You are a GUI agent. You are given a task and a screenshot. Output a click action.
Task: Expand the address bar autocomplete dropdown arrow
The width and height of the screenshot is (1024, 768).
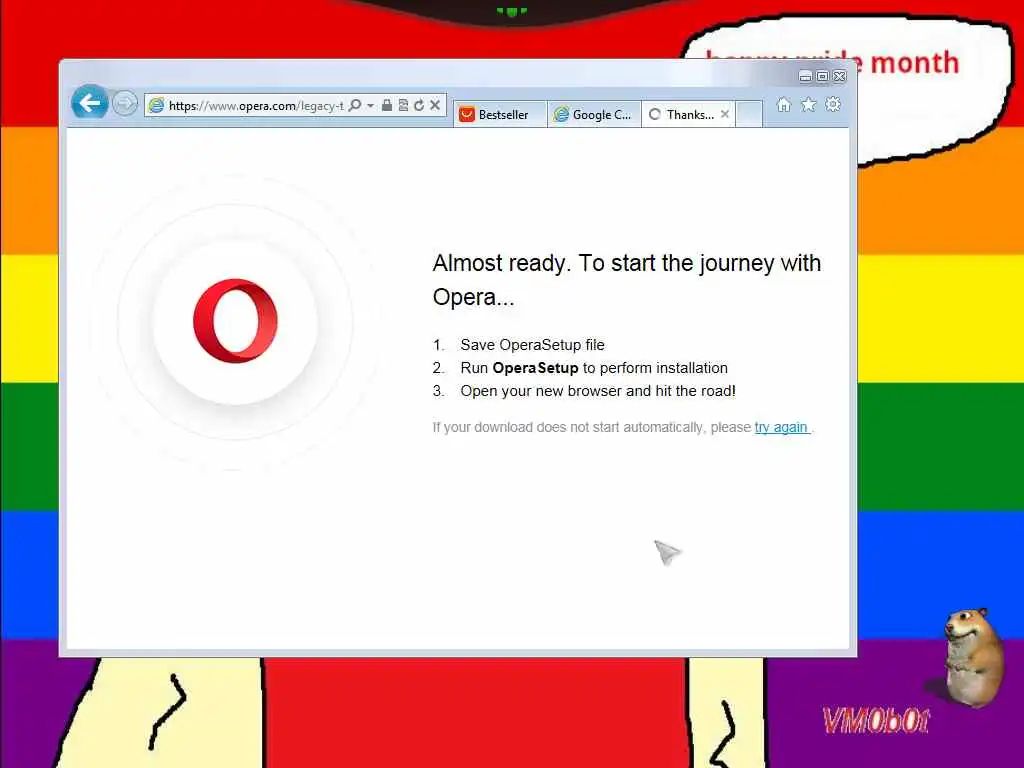tap(370, 105)
